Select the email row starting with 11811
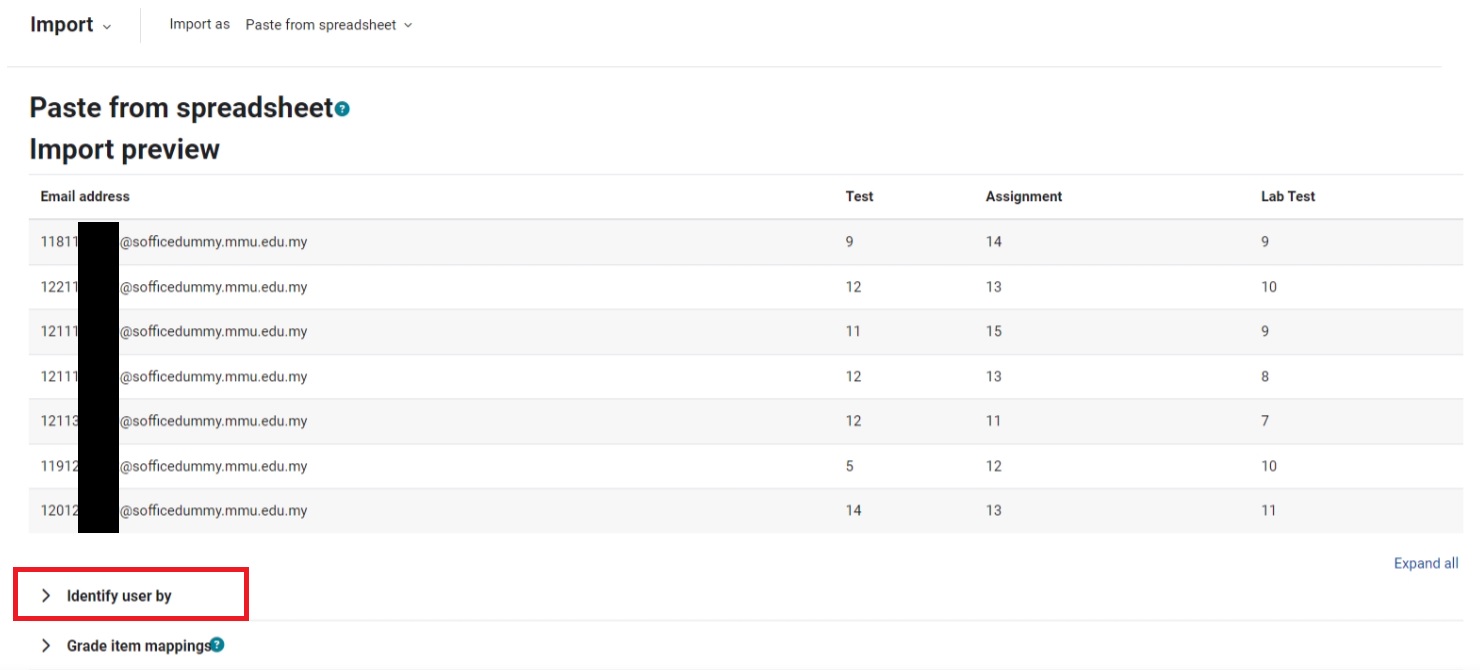Viewport: 1480px width, 670px height. (x=213, y=242)
